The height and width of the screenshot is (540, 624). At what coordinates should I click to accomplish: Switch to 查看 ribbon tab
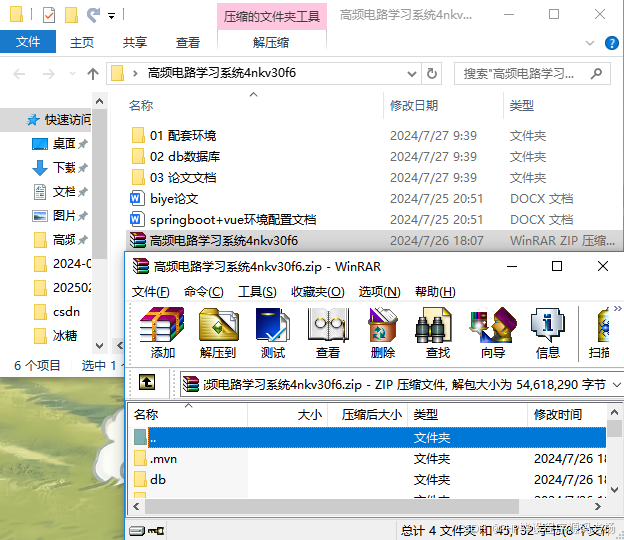[x=188, y=43]
